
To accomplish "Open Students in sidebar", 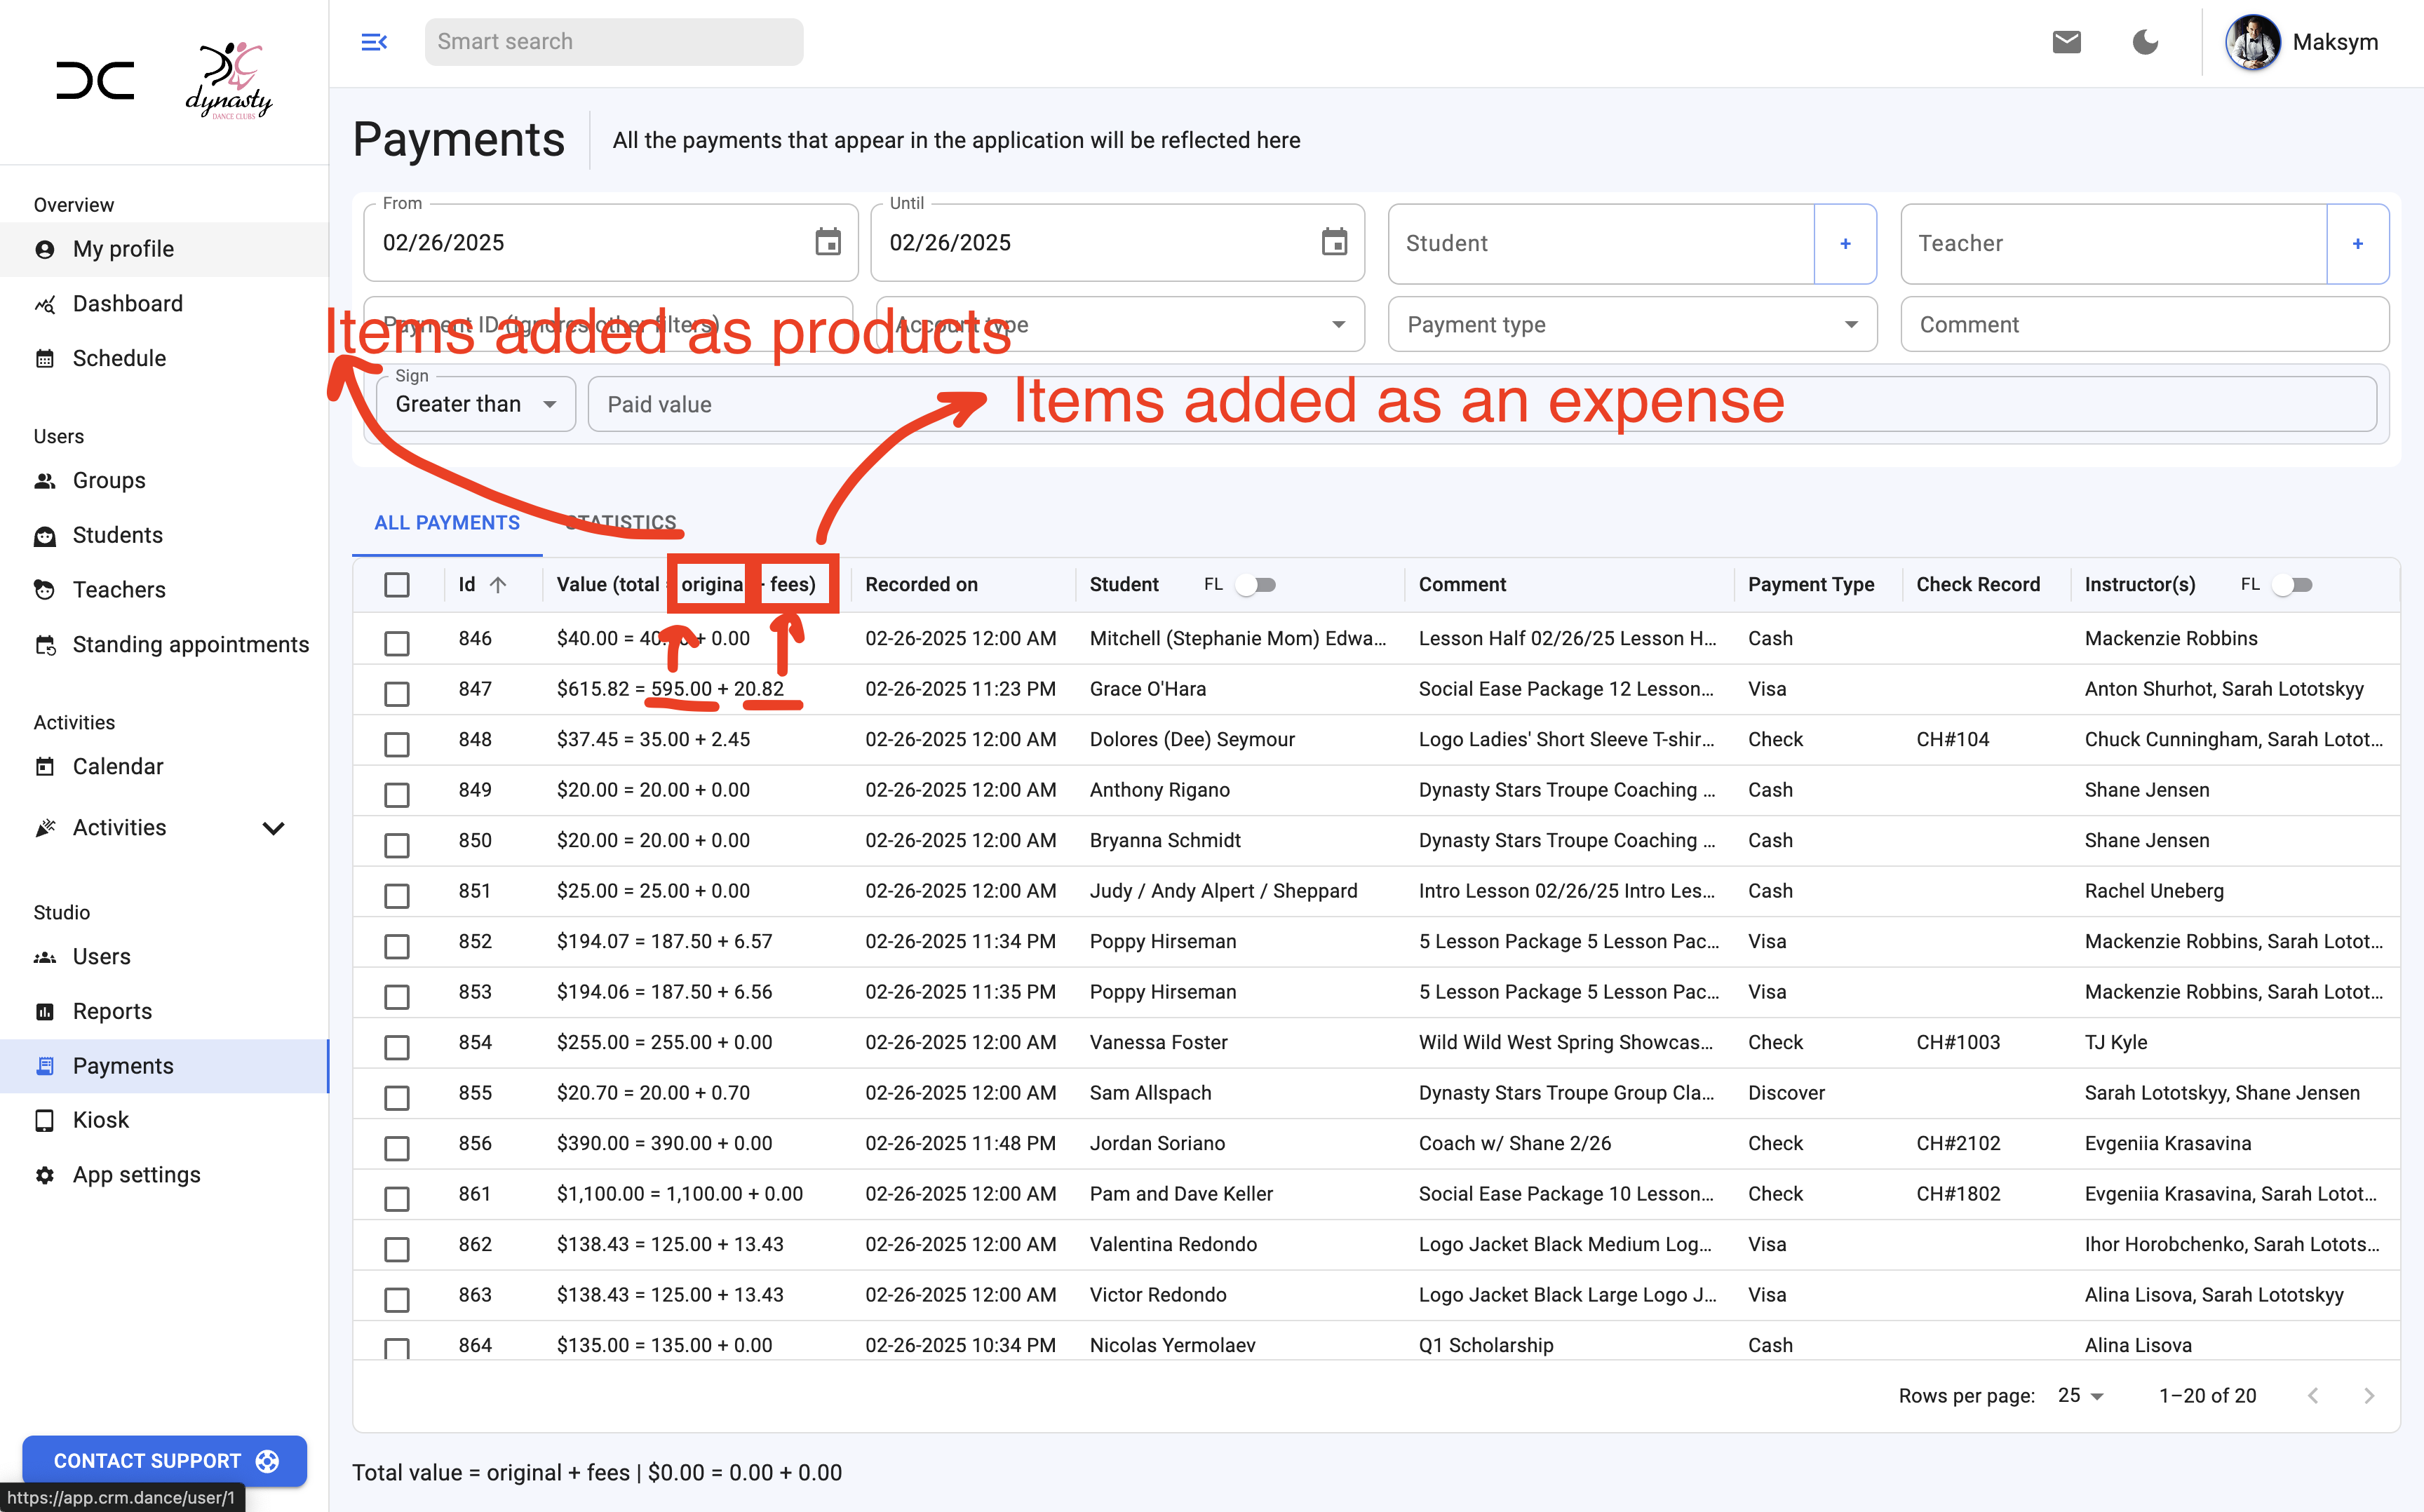I will pyautogui.click(x=164, y=535).
